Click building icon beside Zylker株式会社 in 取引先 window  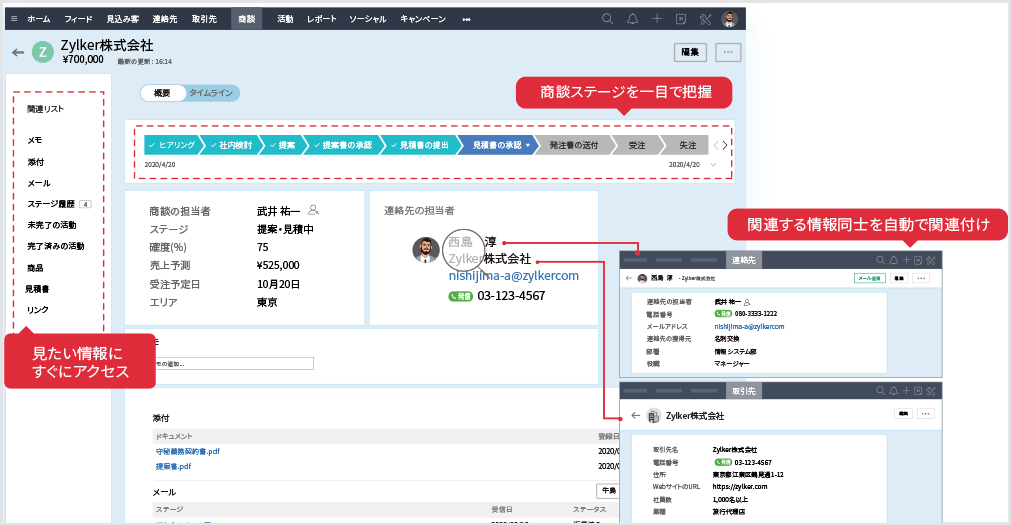tap(653, 416)
